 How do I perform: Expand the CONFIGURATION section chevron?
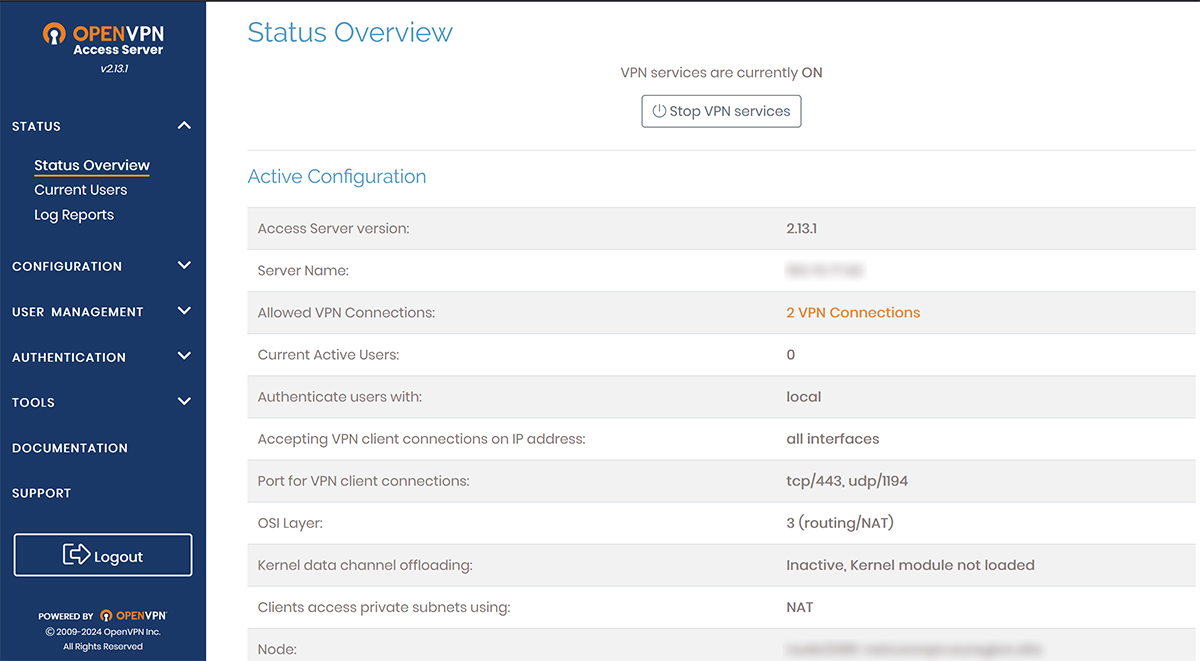coord(184,266)
